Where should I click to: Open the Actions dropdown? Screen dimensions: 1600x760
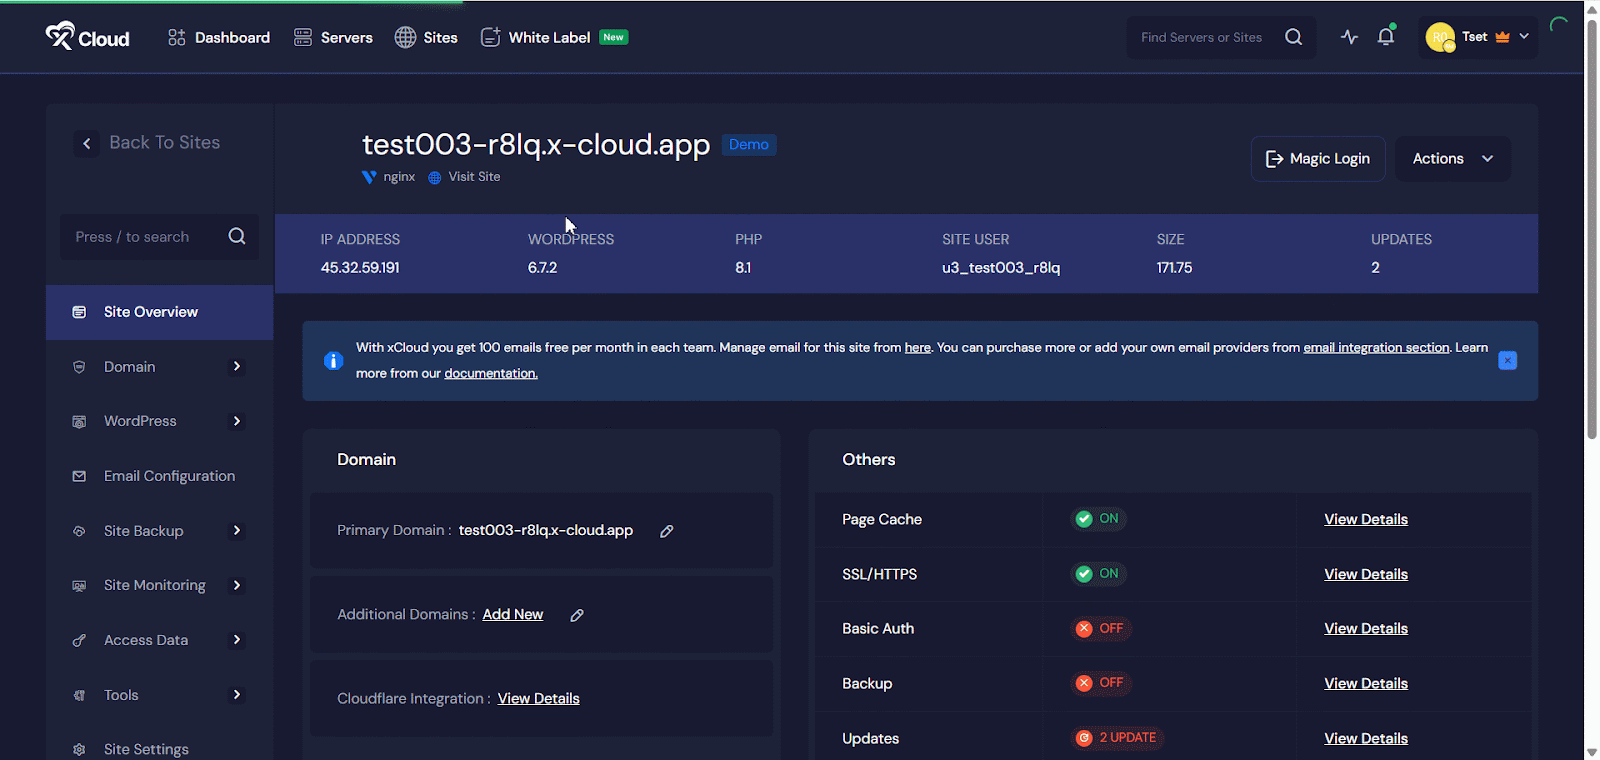[1452, 159]
